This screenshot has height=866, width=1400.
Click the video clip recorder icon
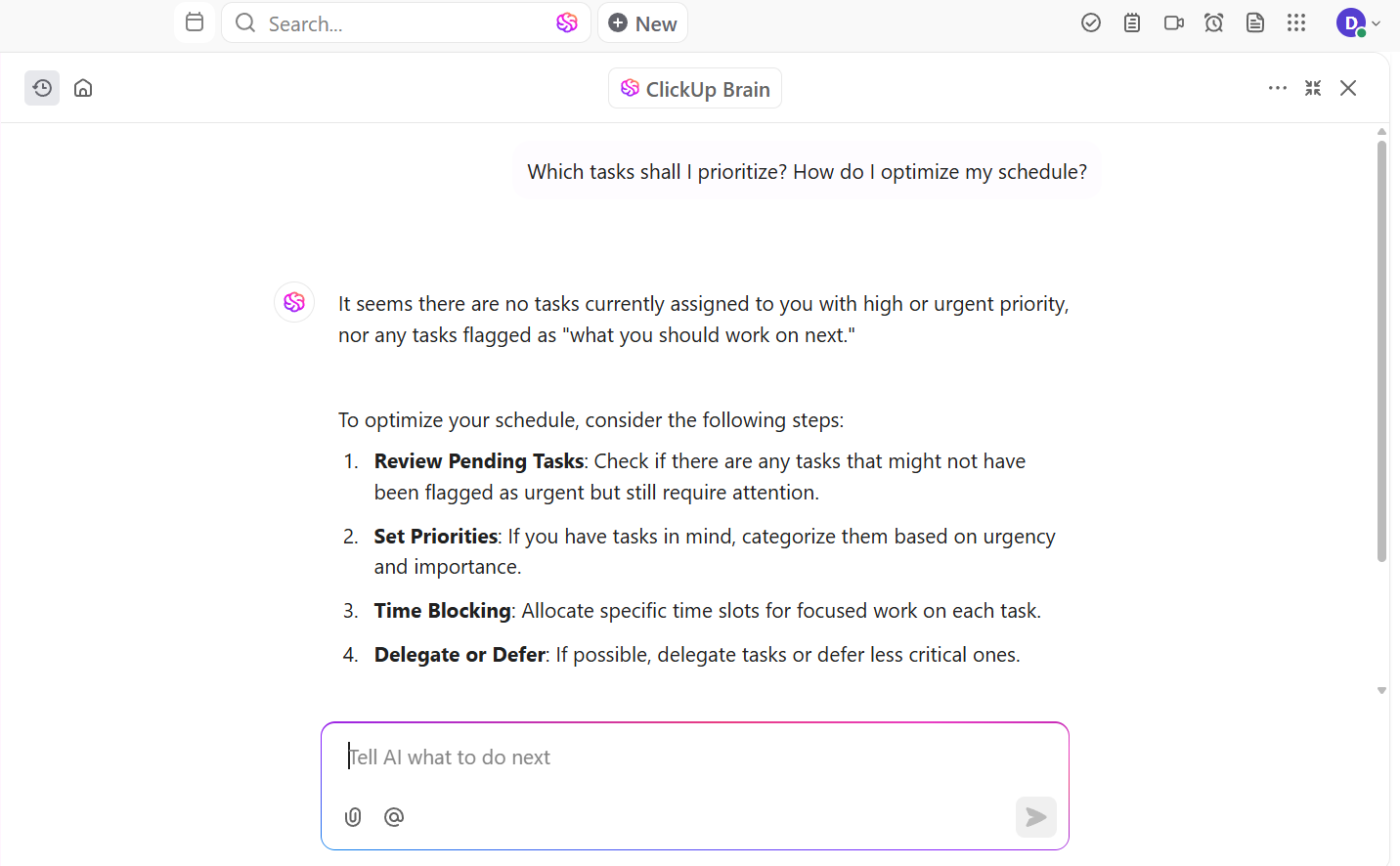(1174, 23)
